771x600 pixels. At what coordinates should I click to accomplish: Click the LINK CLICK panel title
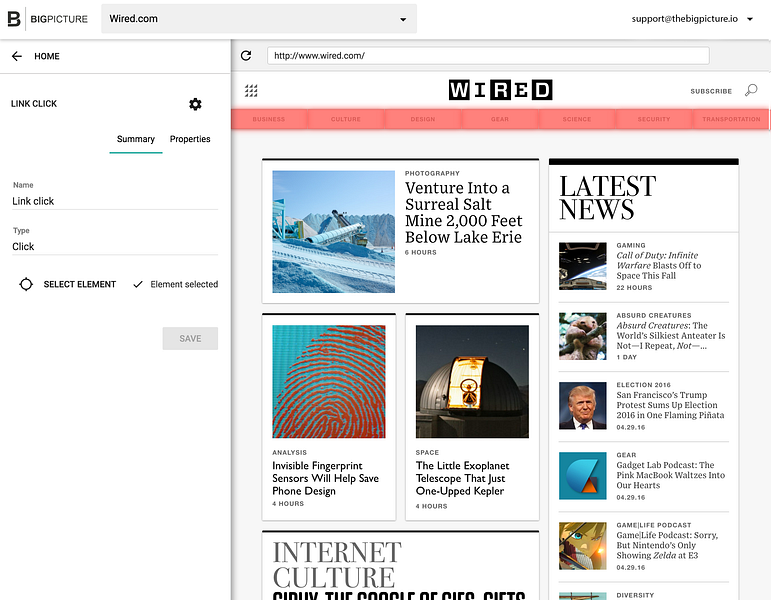(x=34, y=104)
